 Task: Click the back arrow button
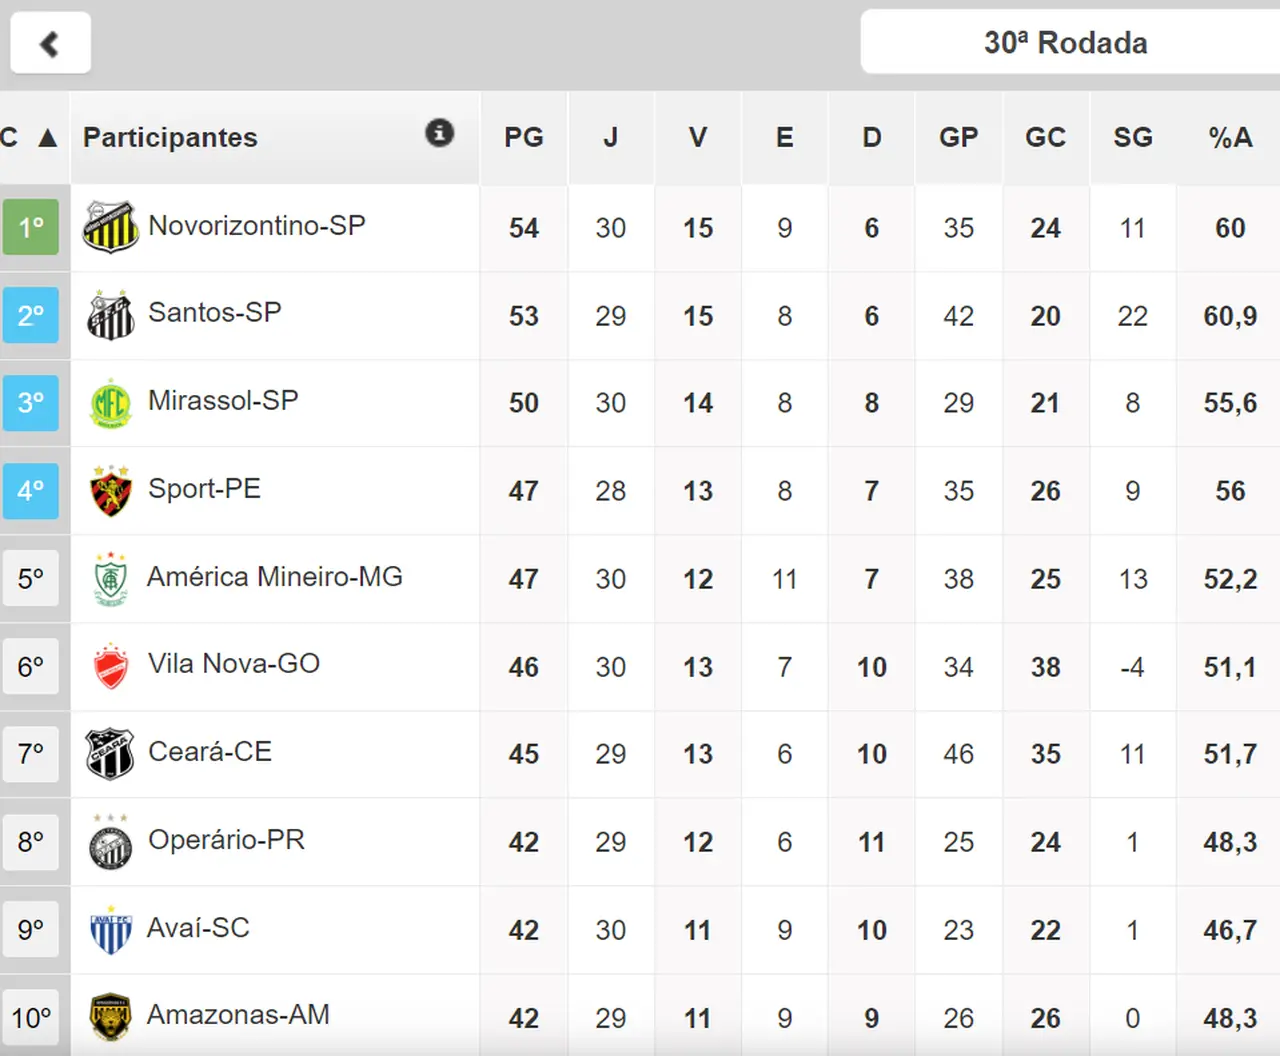pyautogui.click(x=50, y=43)
